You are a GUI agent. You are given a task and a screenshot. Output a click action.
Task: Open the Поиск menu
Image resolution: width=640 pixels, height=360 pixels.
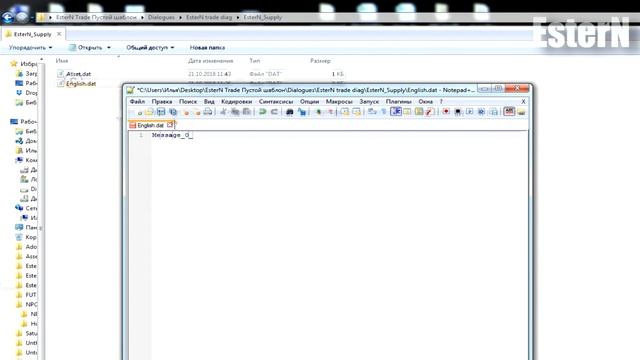[x=188, y=101]
